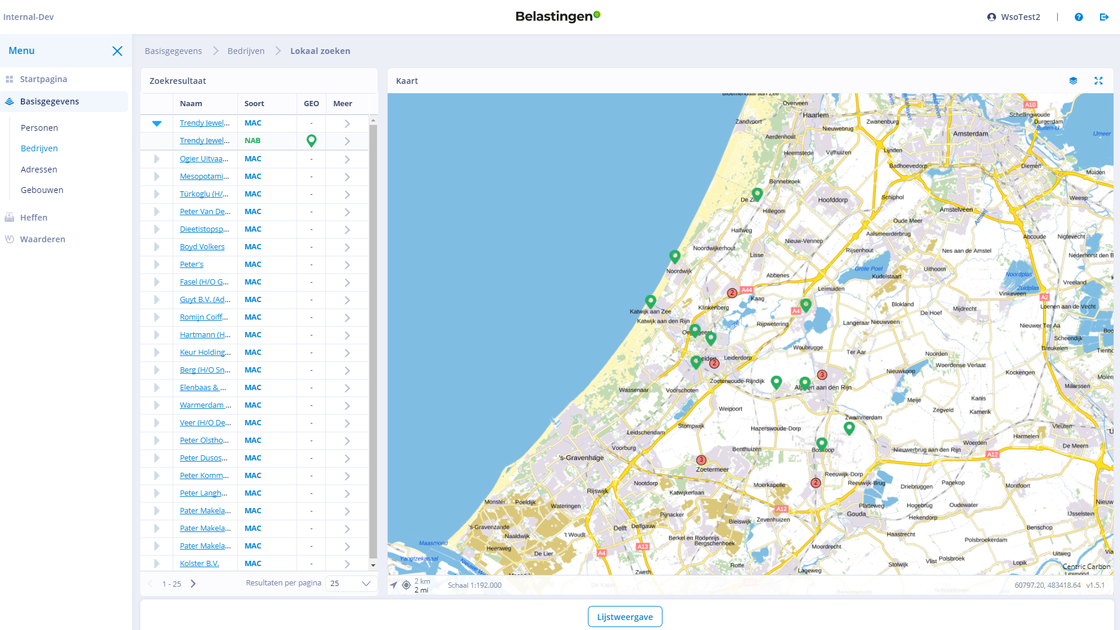Click the red cluster marker near Zoetermeer
The height and width of the screenshot is (630, 1120).
pyautogui.click(x=701, y=461)
